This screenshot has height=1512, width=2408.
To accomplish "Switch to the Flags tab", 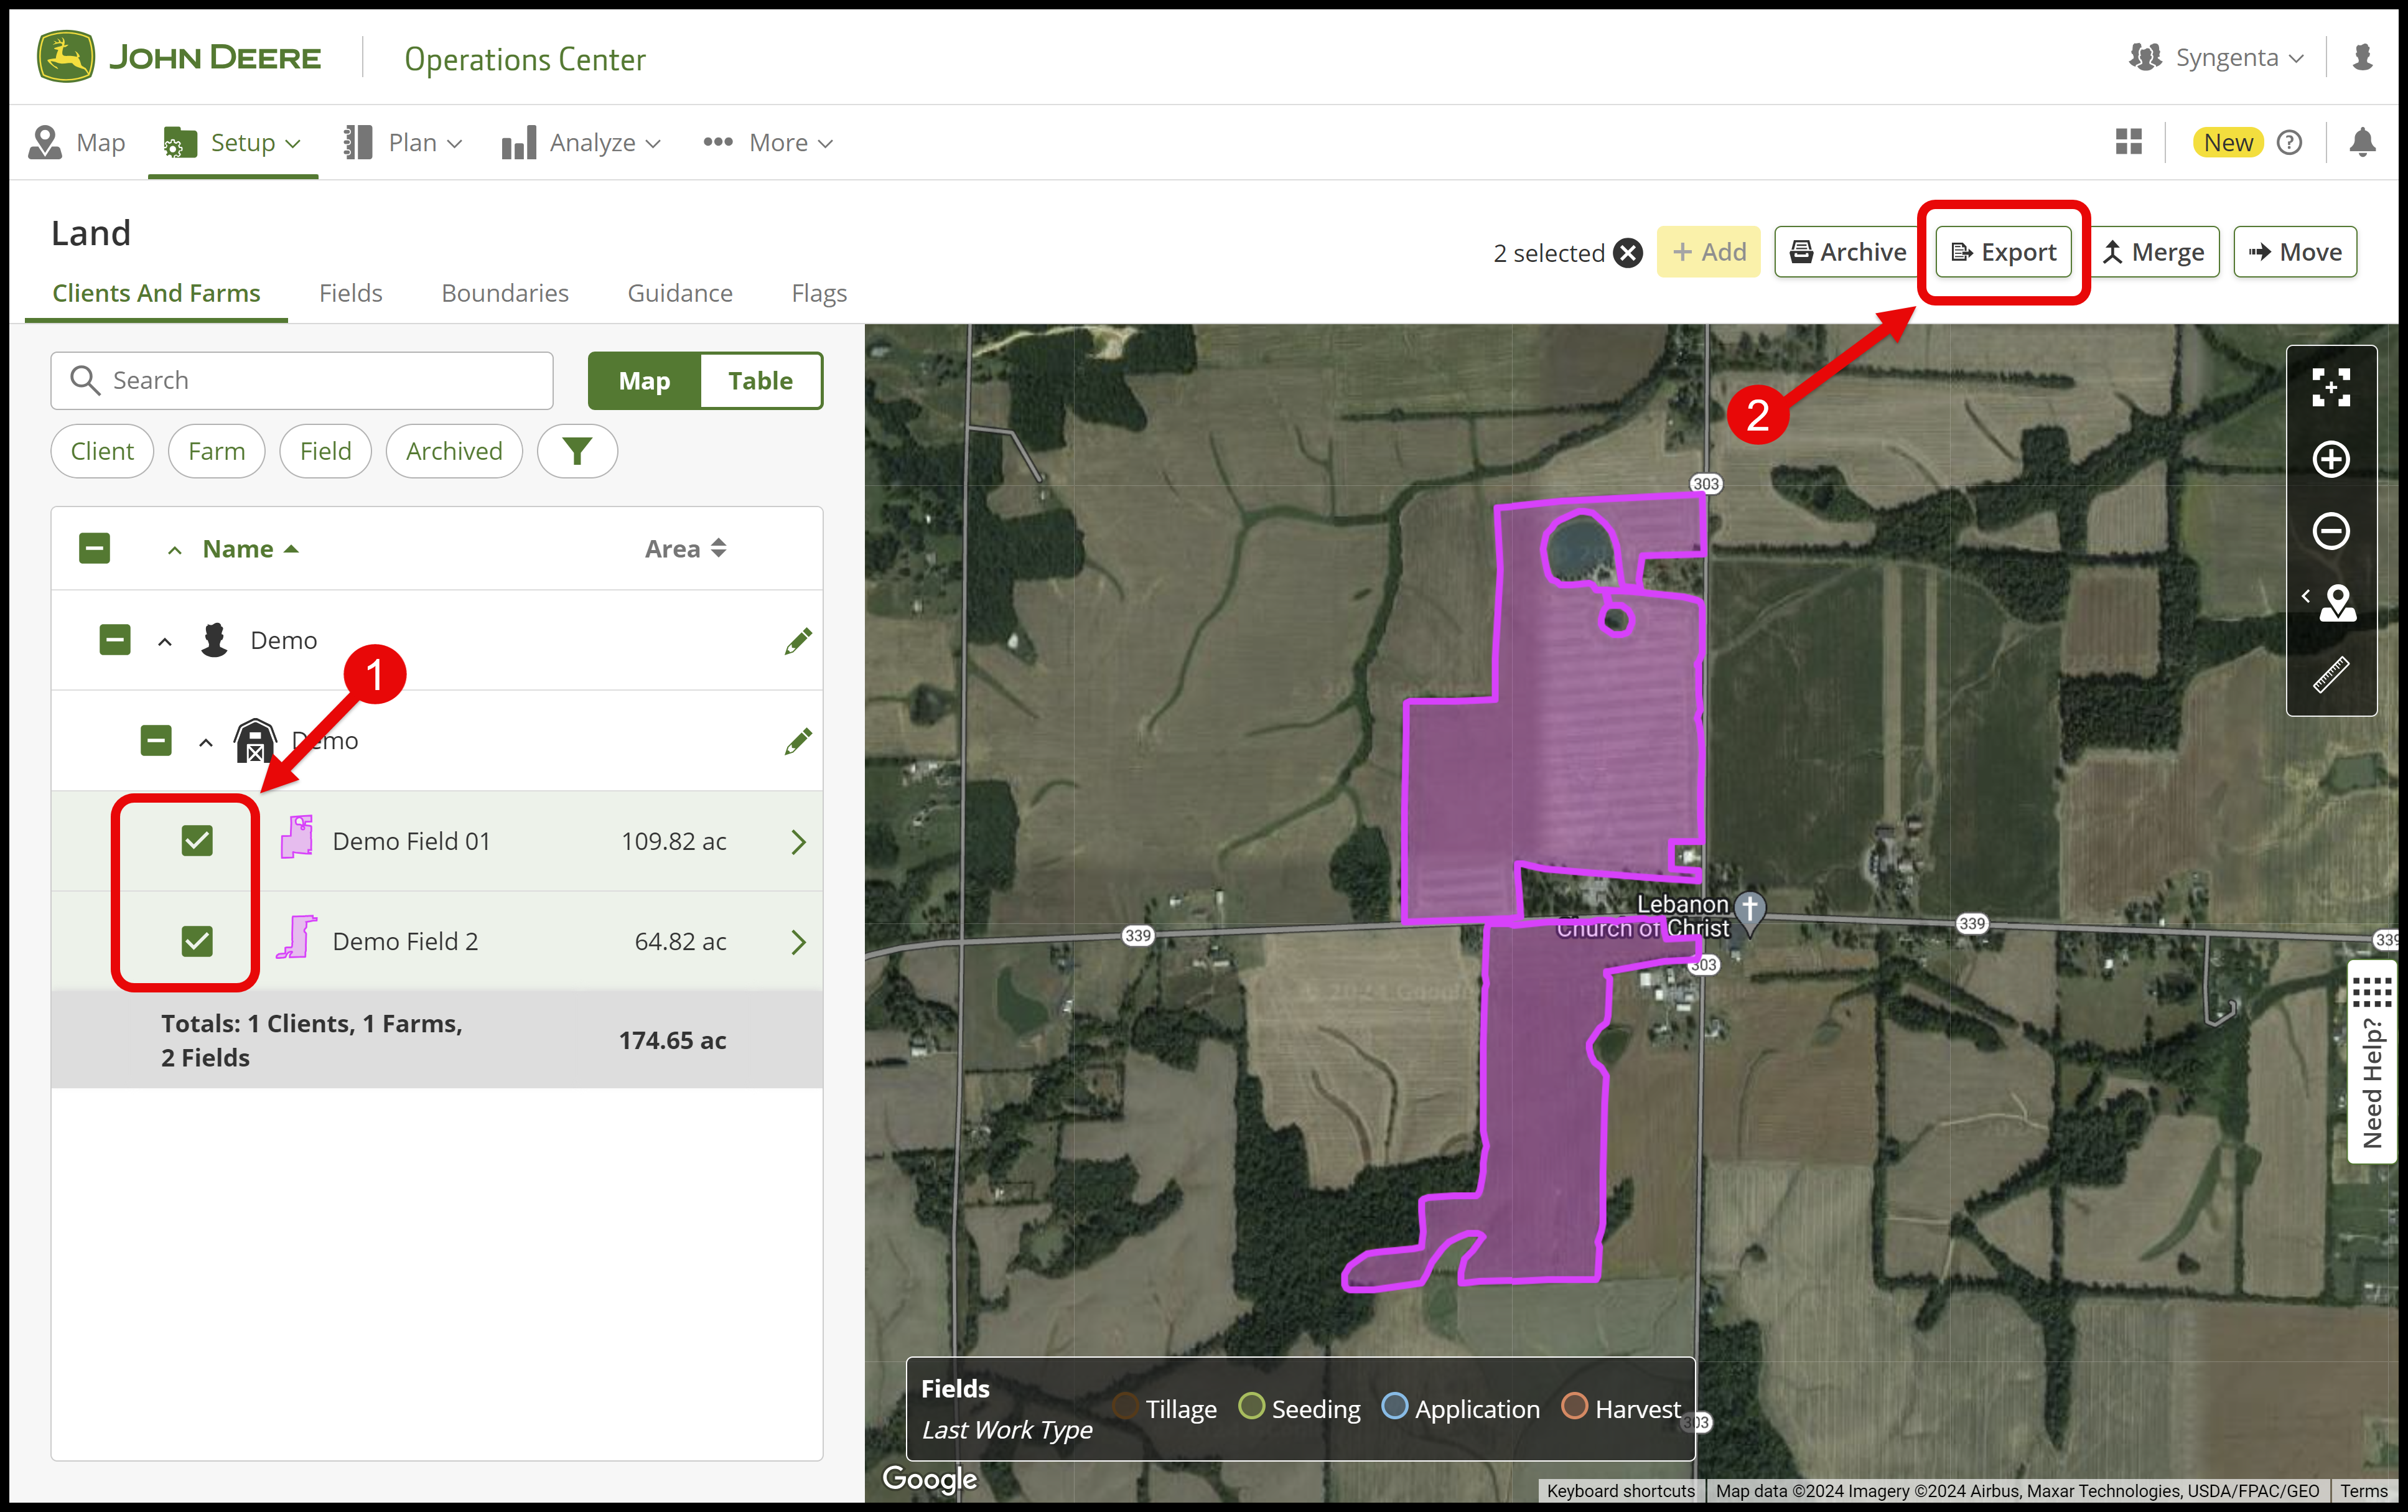I will [819, 293].
